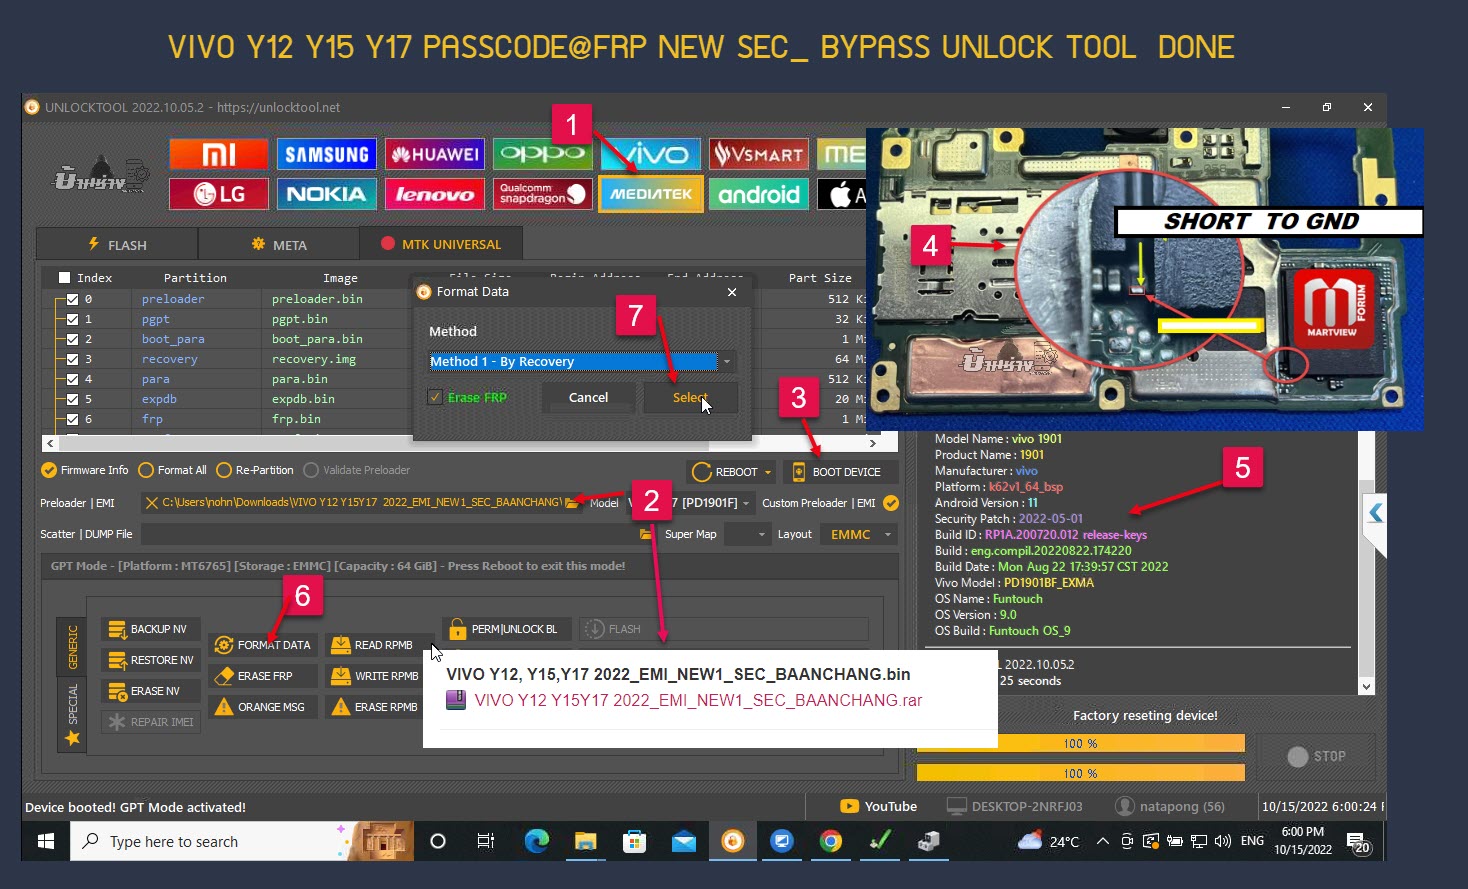Click the ERASE FRP button
Screen dimensions: 1468x889
pyautogui.click(x=264, y=676)
